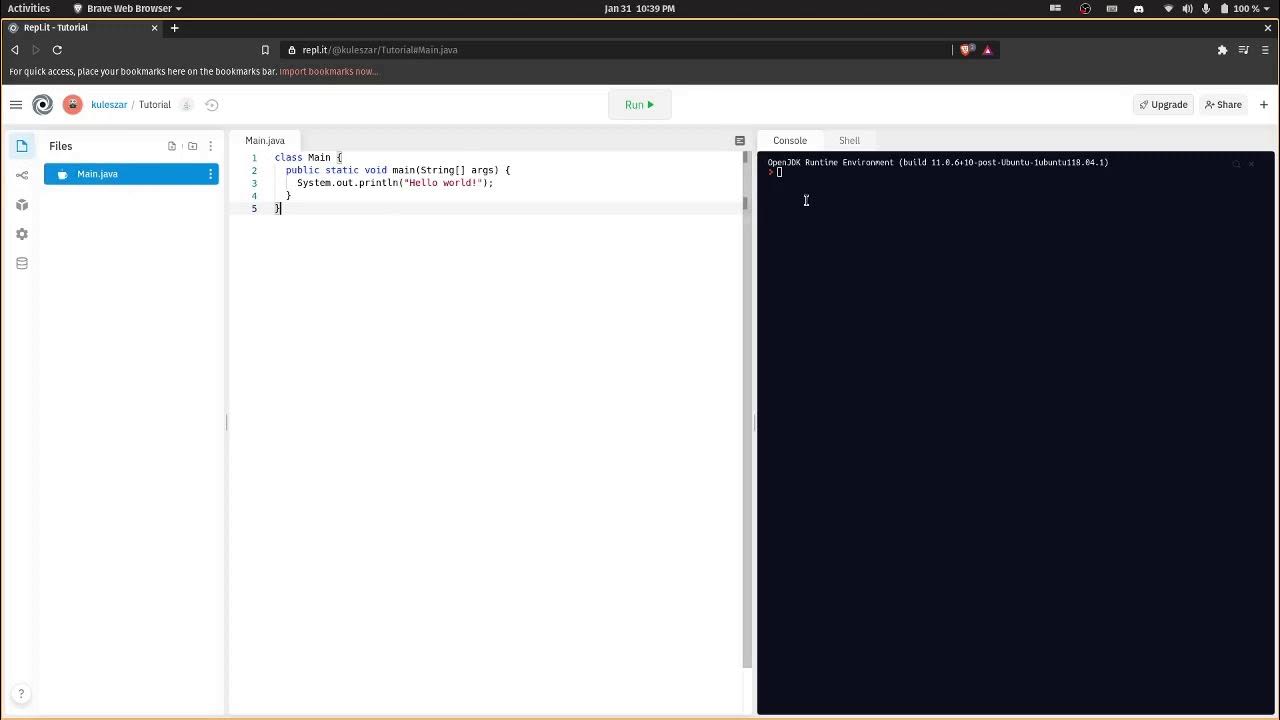Click the Jan 31 clock in top bar
Screen dimensions: 1280x720
click(640, 8)
